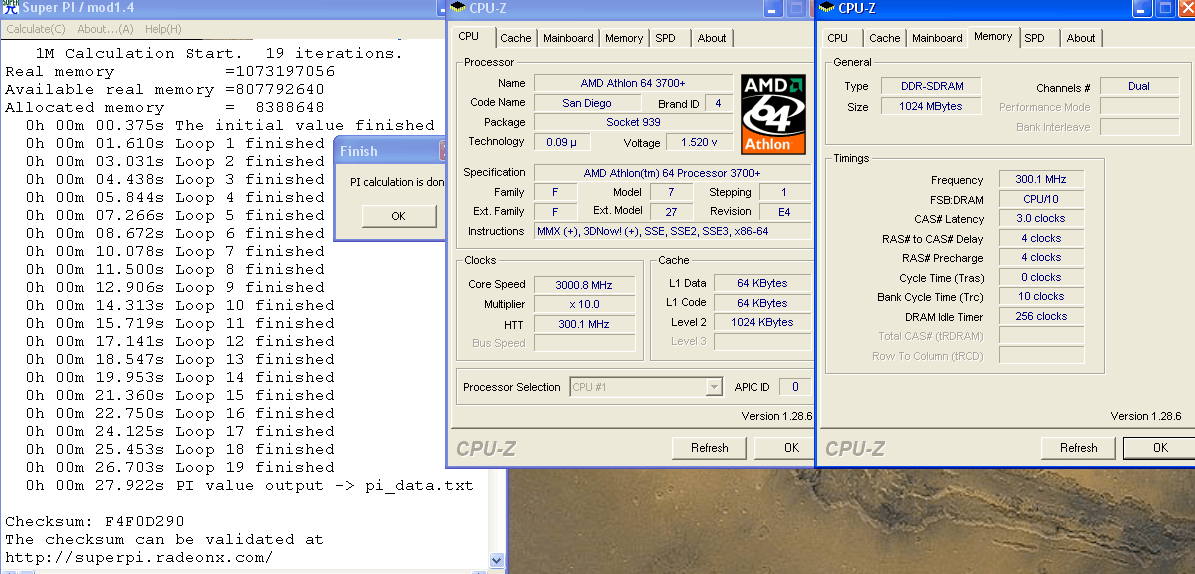The height and width of the screenshot is (574, 1195).
Task: Click the Specification field text
Action: pos(672,173)
